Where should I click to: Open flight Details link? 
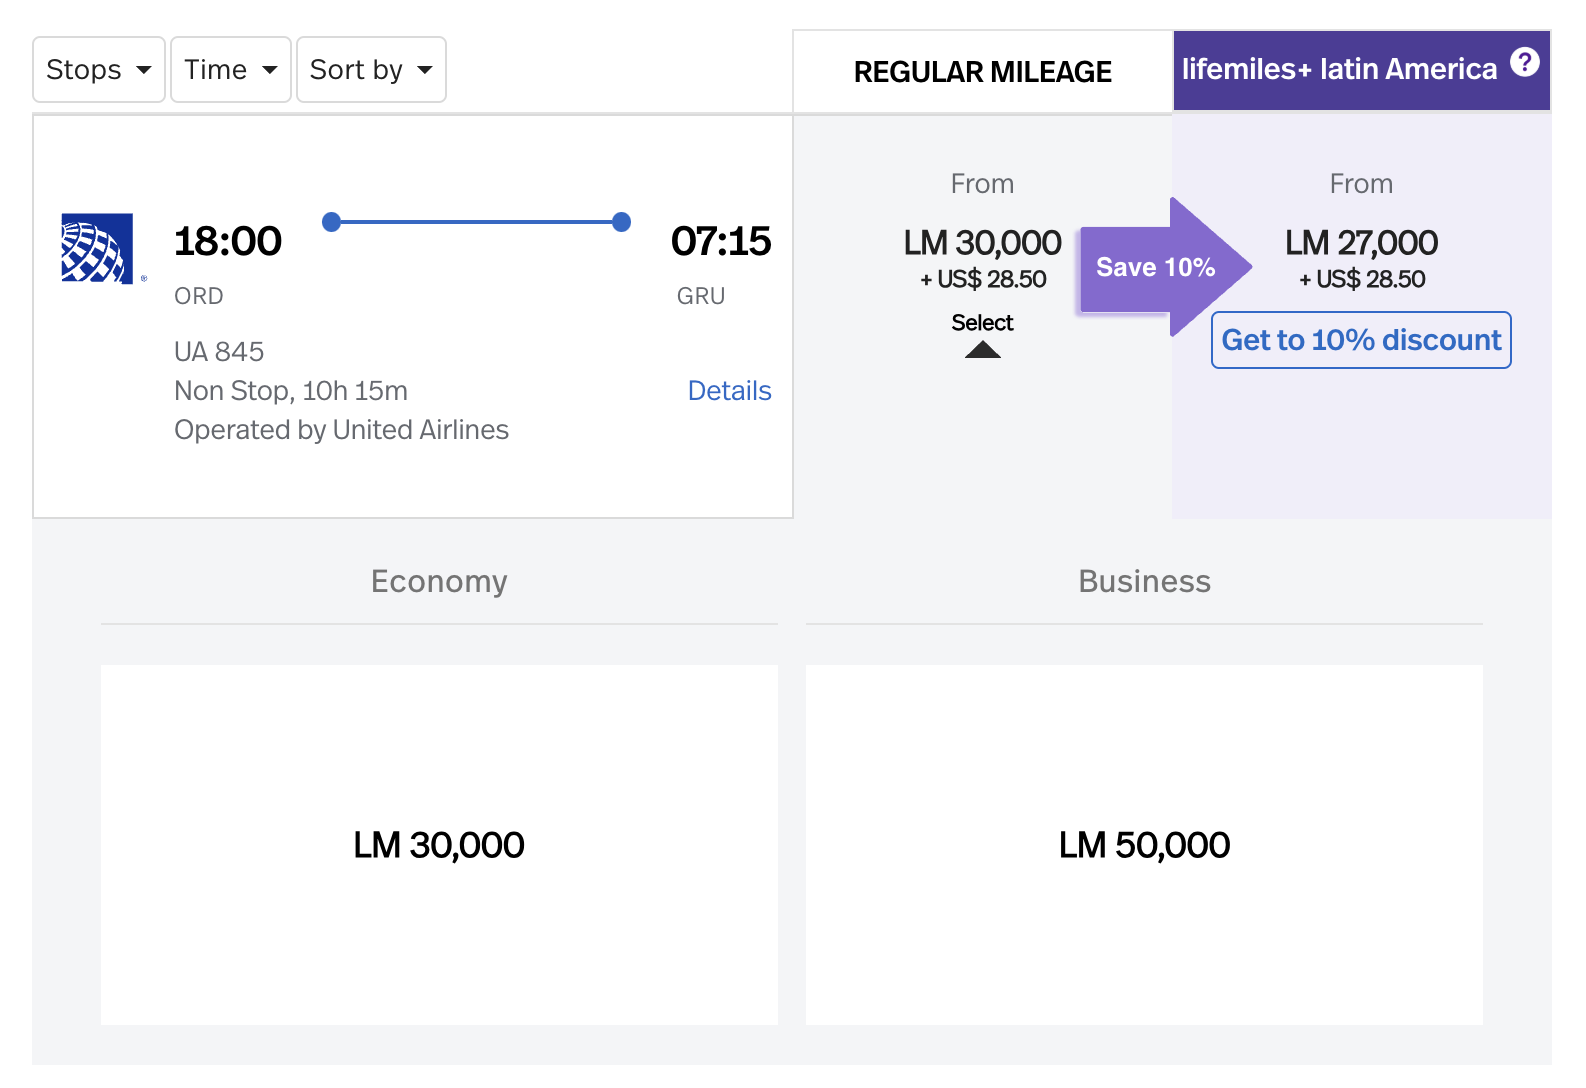click(x=729, y=391)
